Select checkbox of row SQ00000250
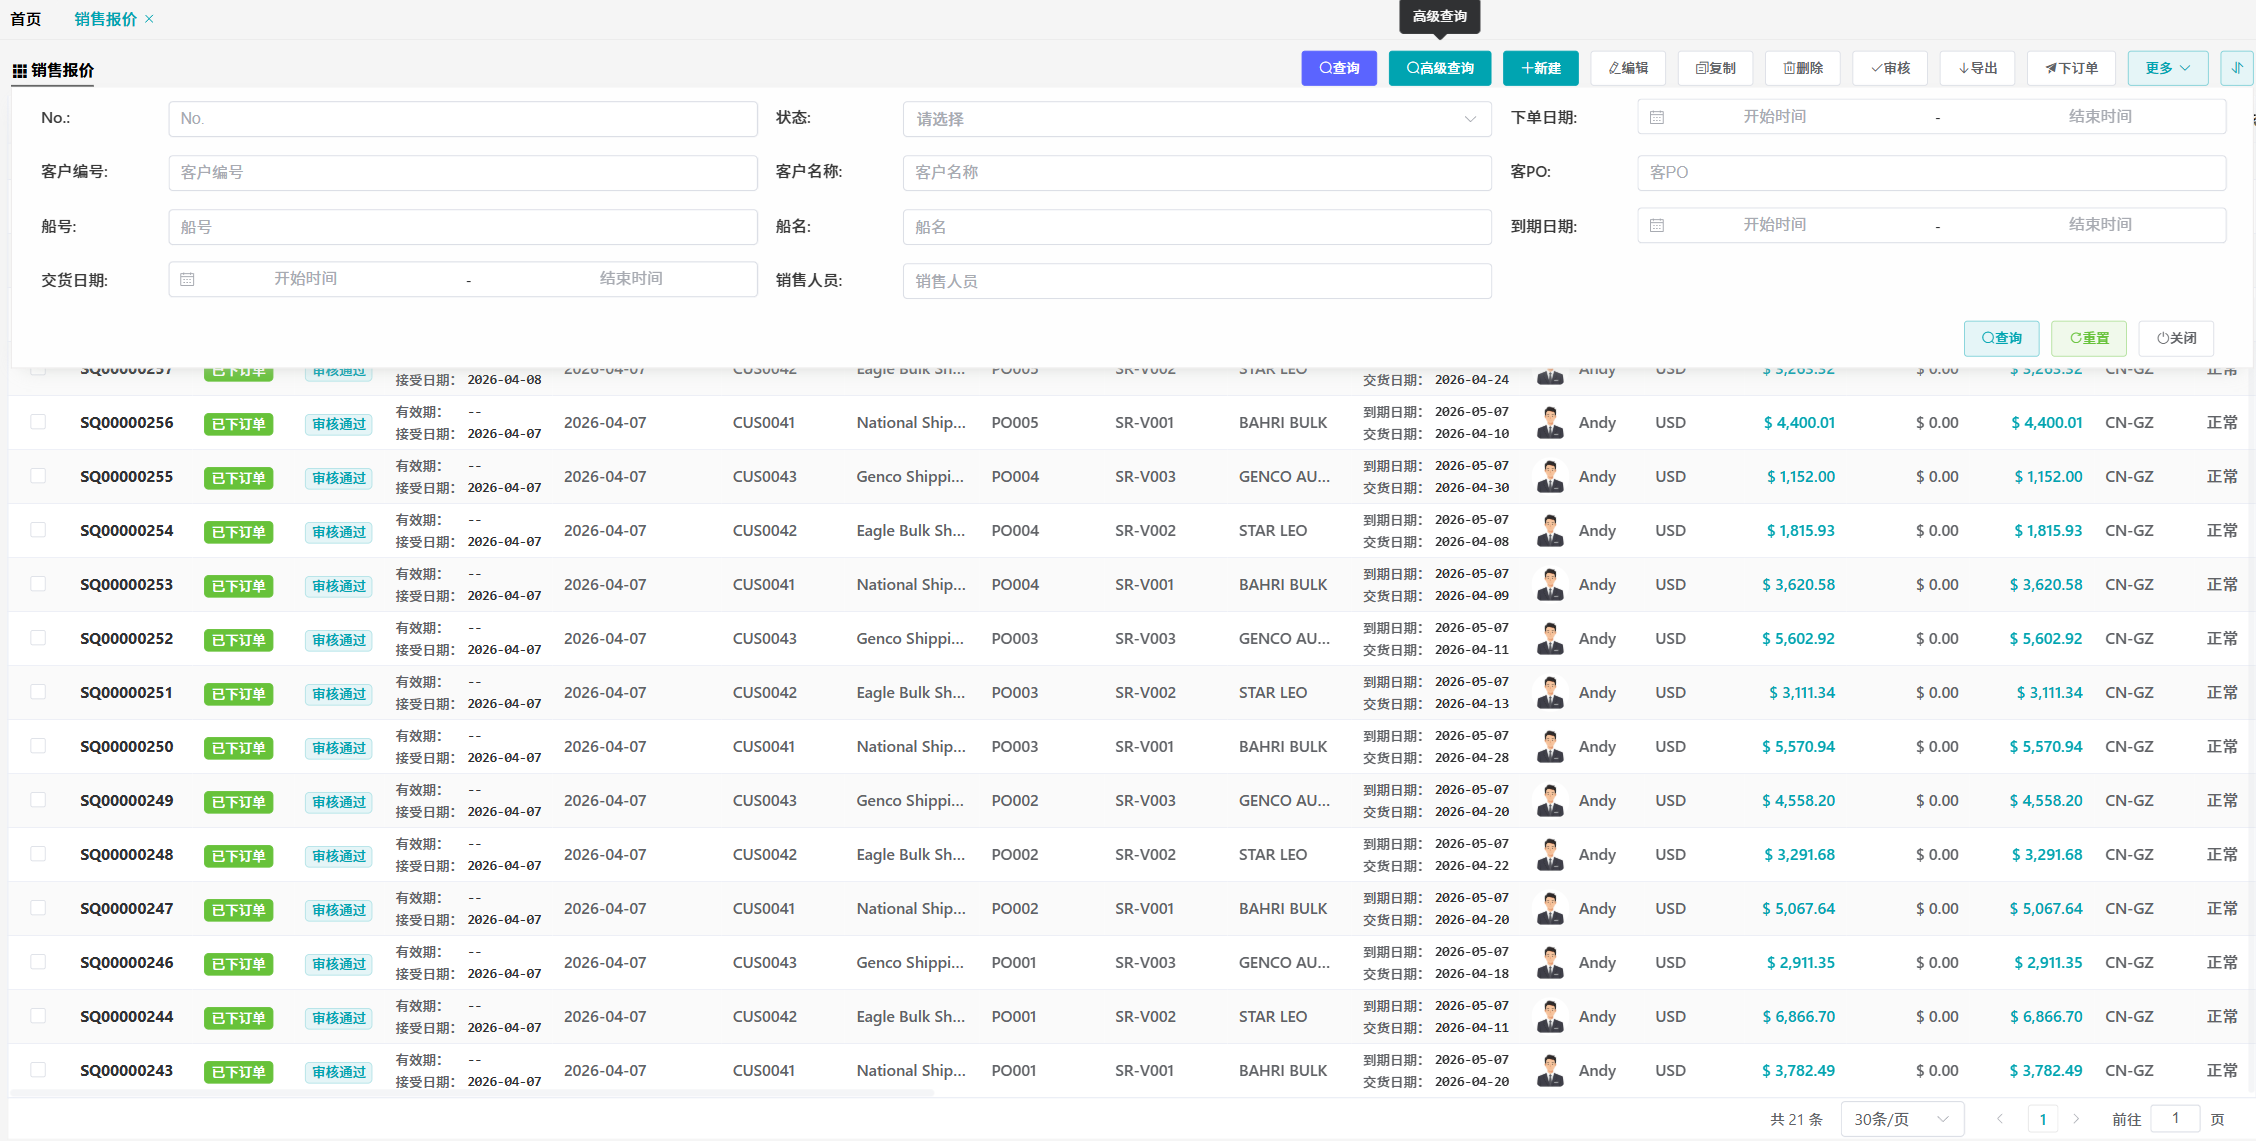2256x1141 pixels. tap(38, 746)
